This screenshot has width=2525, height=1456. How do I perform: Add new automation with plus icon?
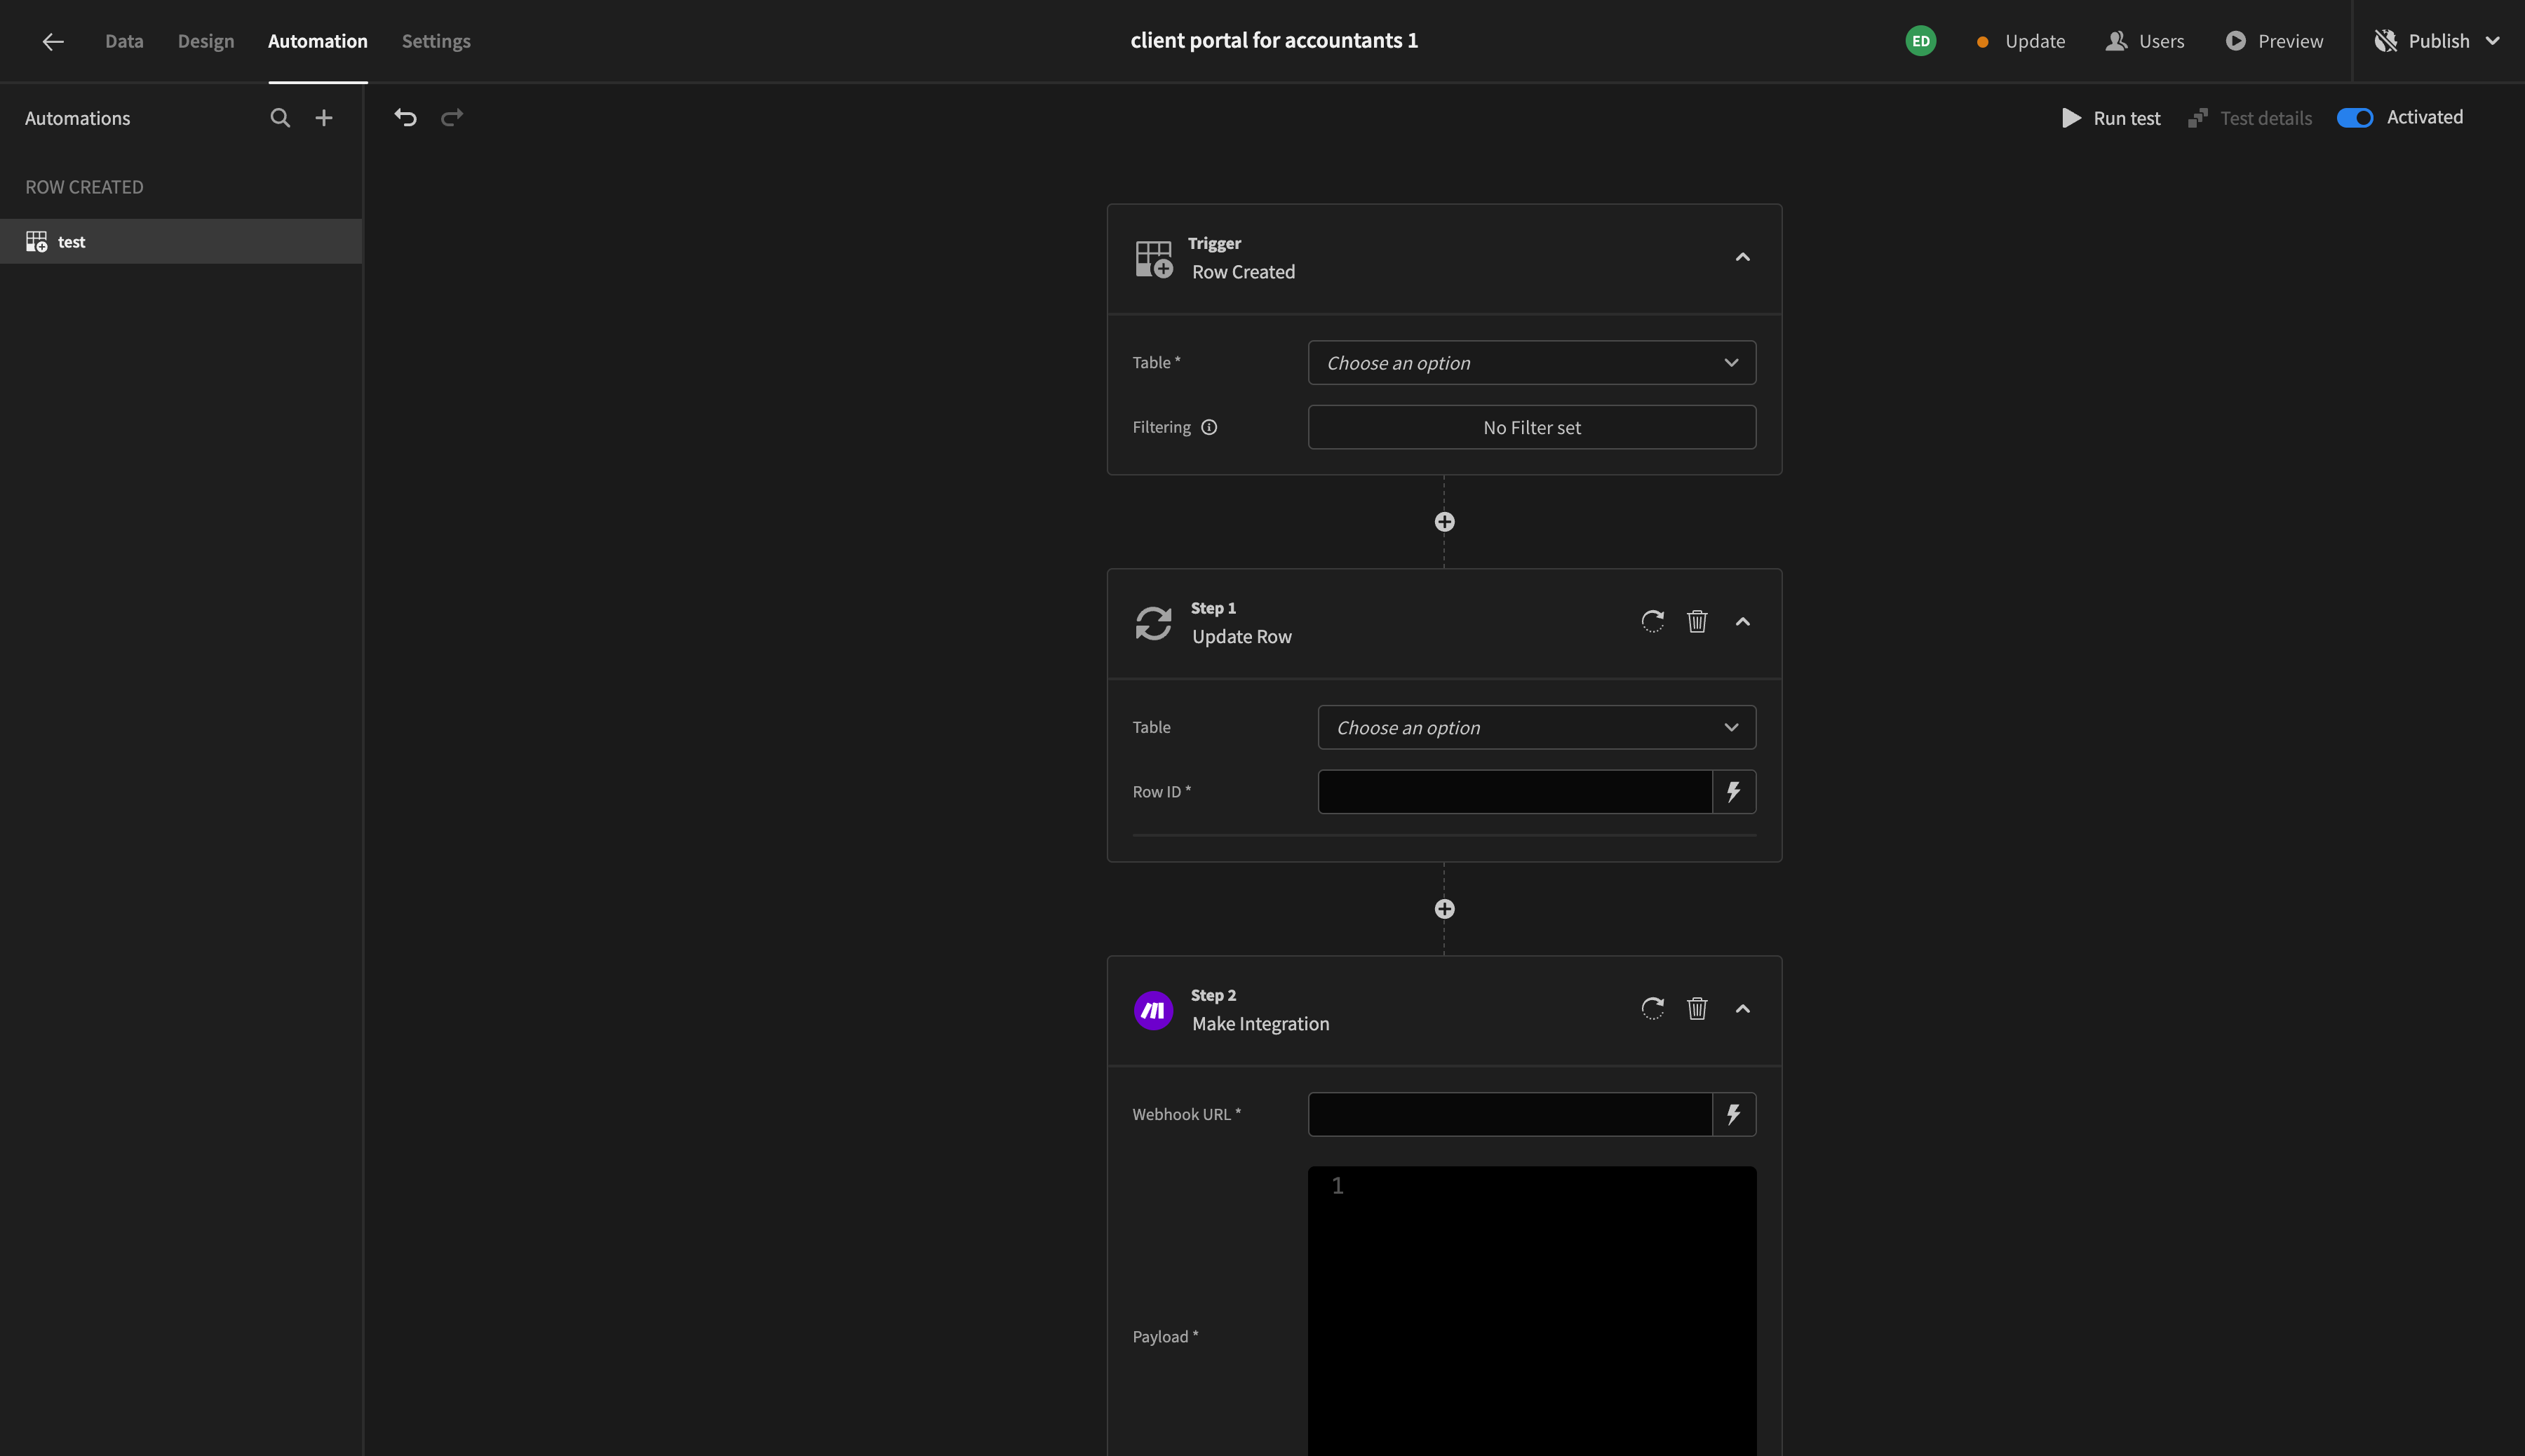click(324, 118)
